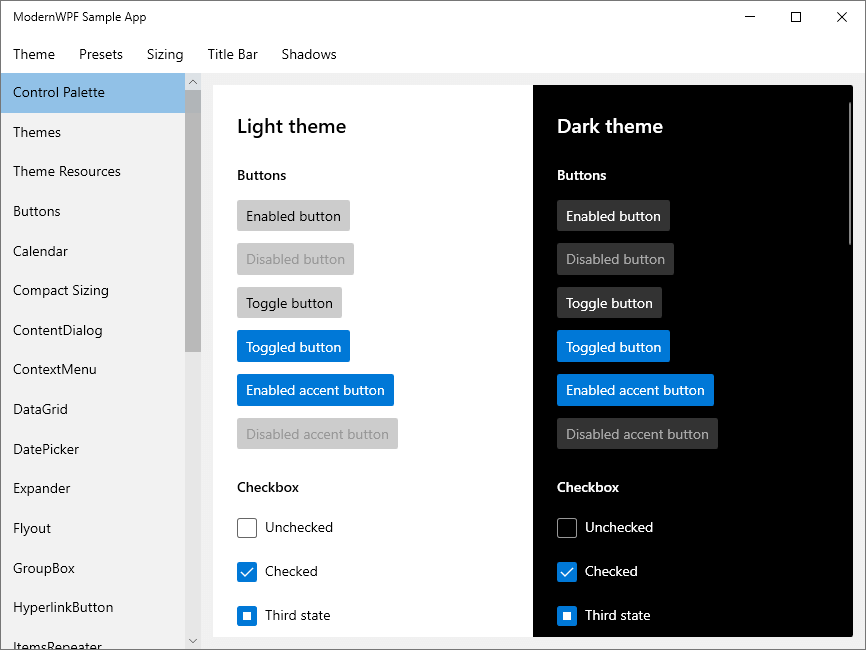866x650 pixels.
Task: Select ContextMenu in the sidebar
Action: (x=93, y=369)
